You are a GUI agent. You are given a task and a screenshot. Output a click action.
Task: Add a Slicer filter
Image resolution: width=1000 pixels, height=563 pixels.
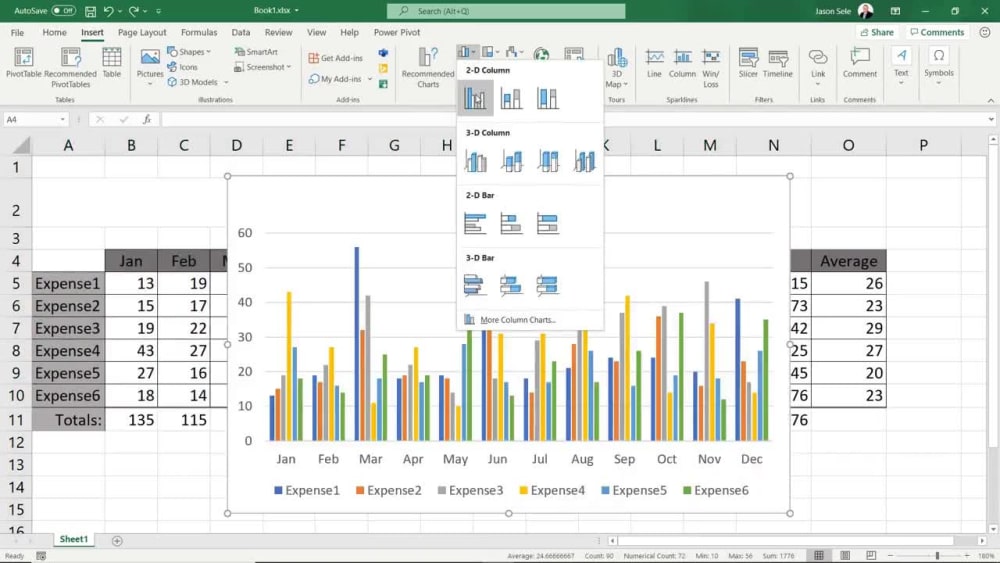pyautogui.click(x=748, y=64)
